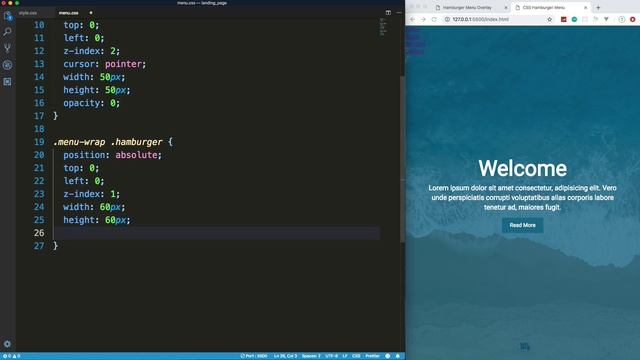
Task: Go forward in the browser
Action: [423, 19]
